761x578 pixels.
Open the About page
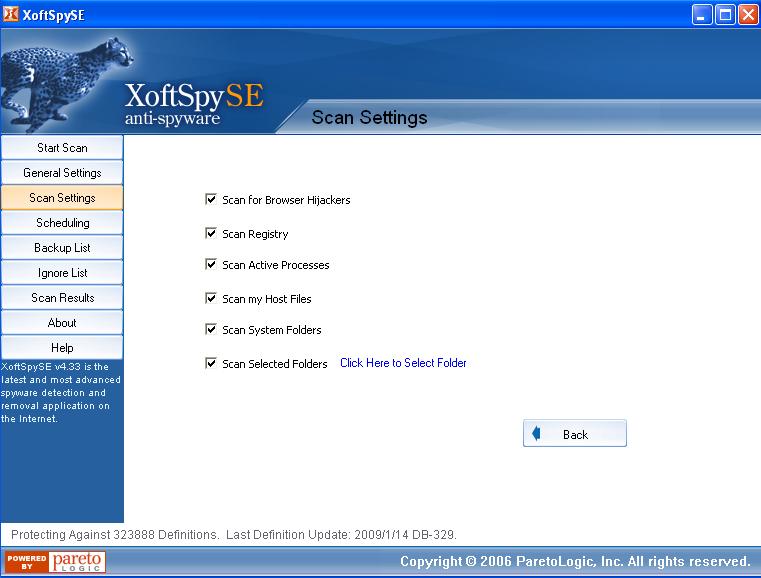click(x=62, y=323)
